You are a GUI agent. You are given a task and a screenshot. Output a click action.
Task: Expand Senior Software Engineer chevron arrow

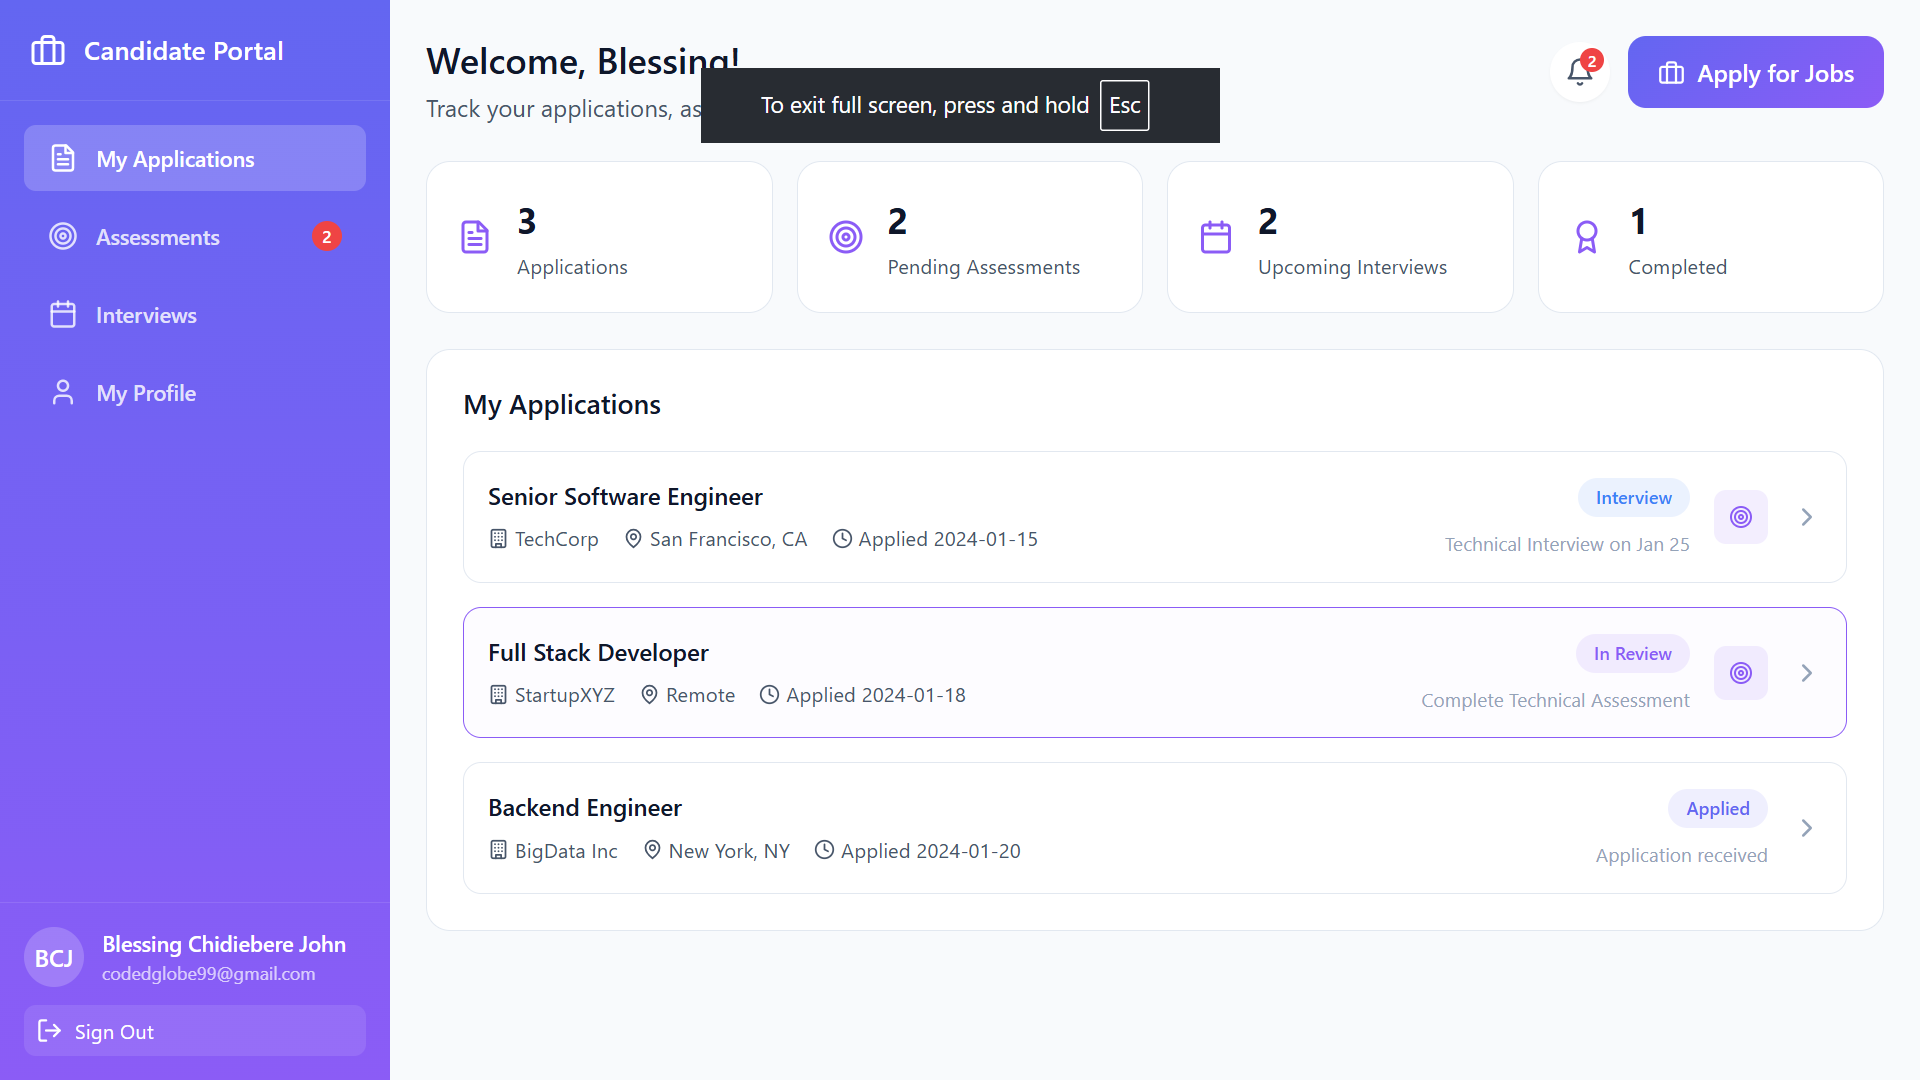click(x=1807, y=517)
